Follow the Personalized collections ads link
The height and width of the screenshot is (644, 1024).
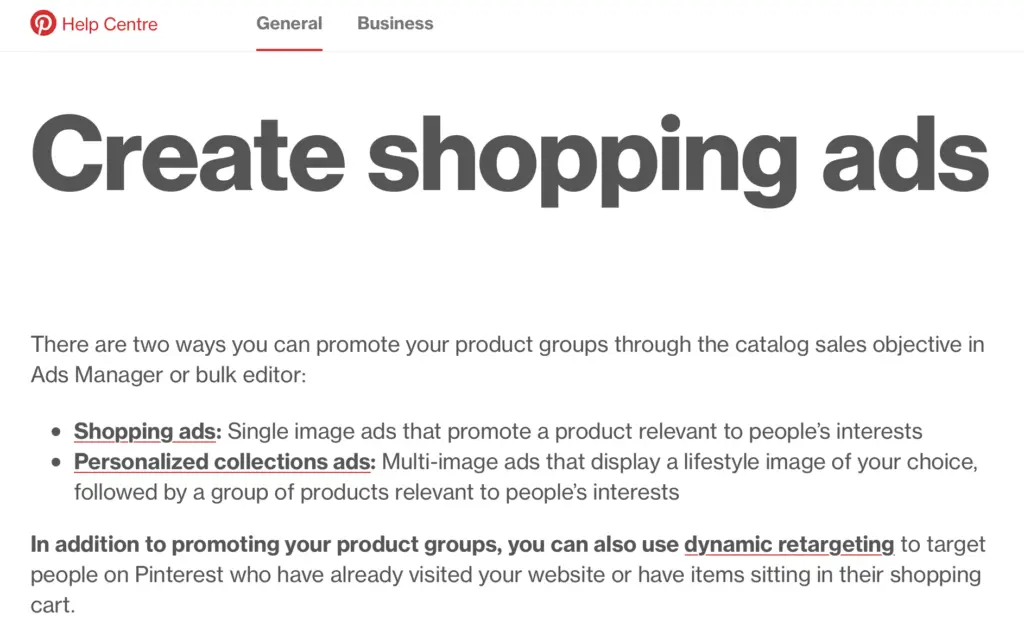point(224,462)
